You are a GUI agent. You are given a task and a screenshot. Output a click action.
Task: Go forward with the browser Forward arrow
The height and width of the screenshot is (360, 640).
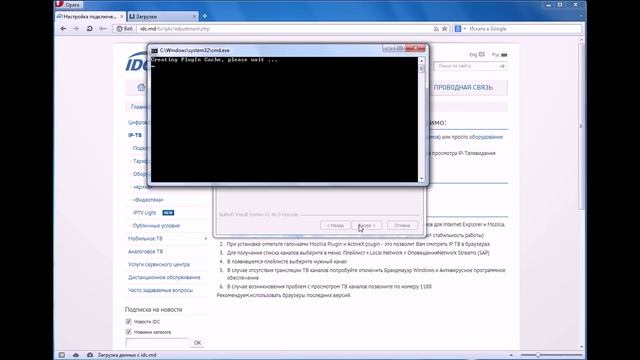[76, 29]
